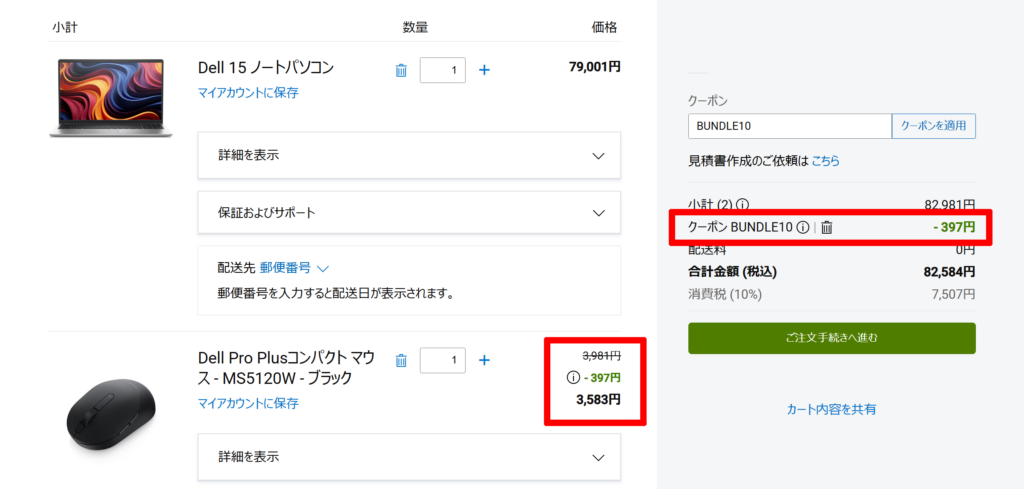Open info icon next to mouse -397円 discount
Screen dimensions: 1024x489
tap(573, 377)
